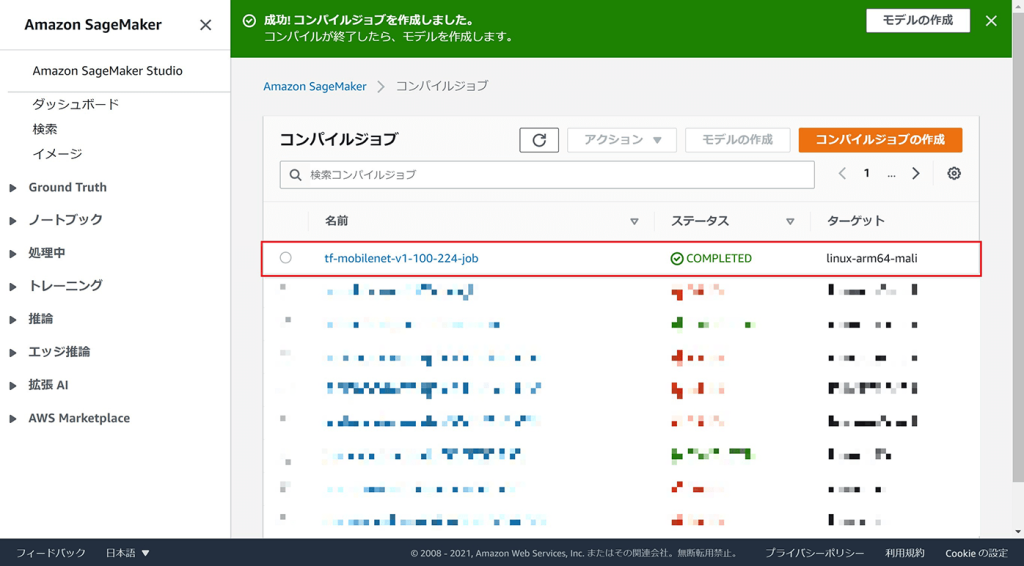The height and width of the screenshot is (566, 1024).
Task: Dismiss the green success notification banner
Action: tap(991, 21)
